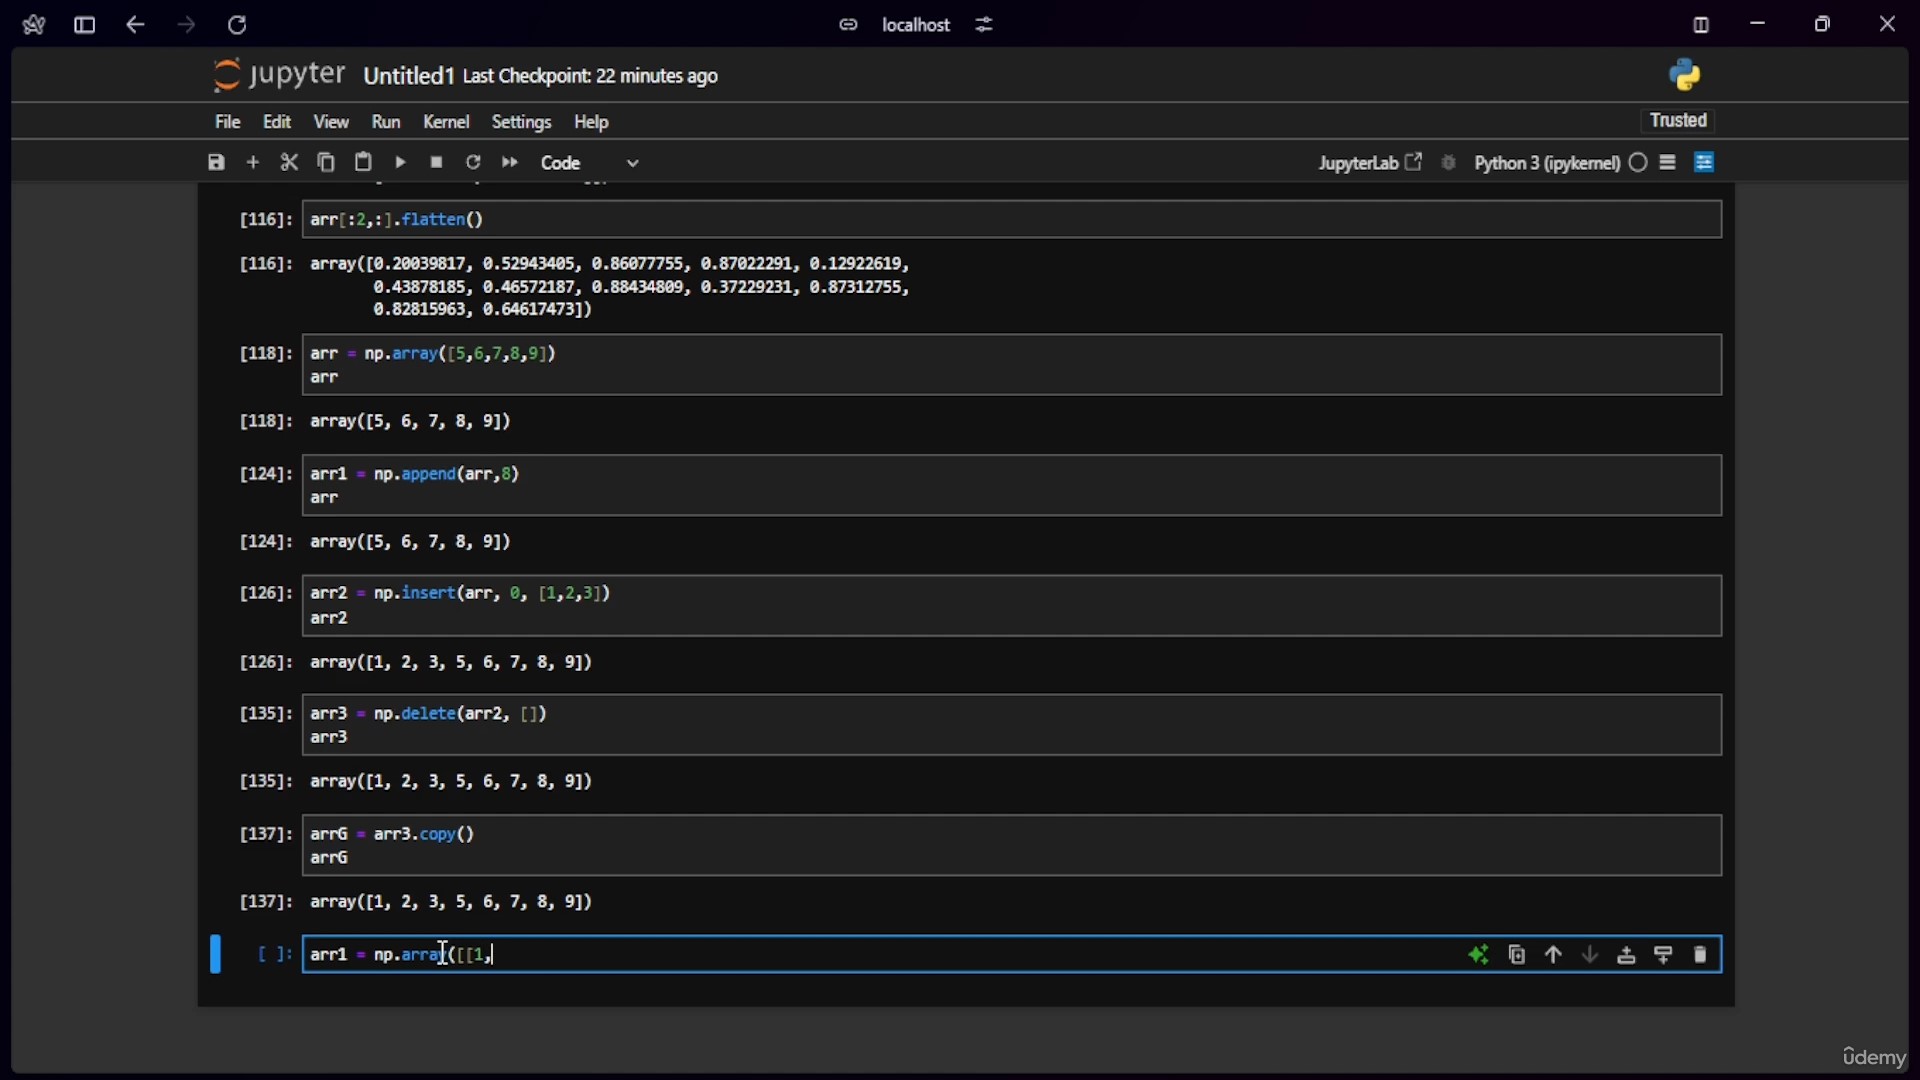Insert a cell above the active cell icon
This screenshot has width=1920, height=1080.
click(x=1627, y=955)
